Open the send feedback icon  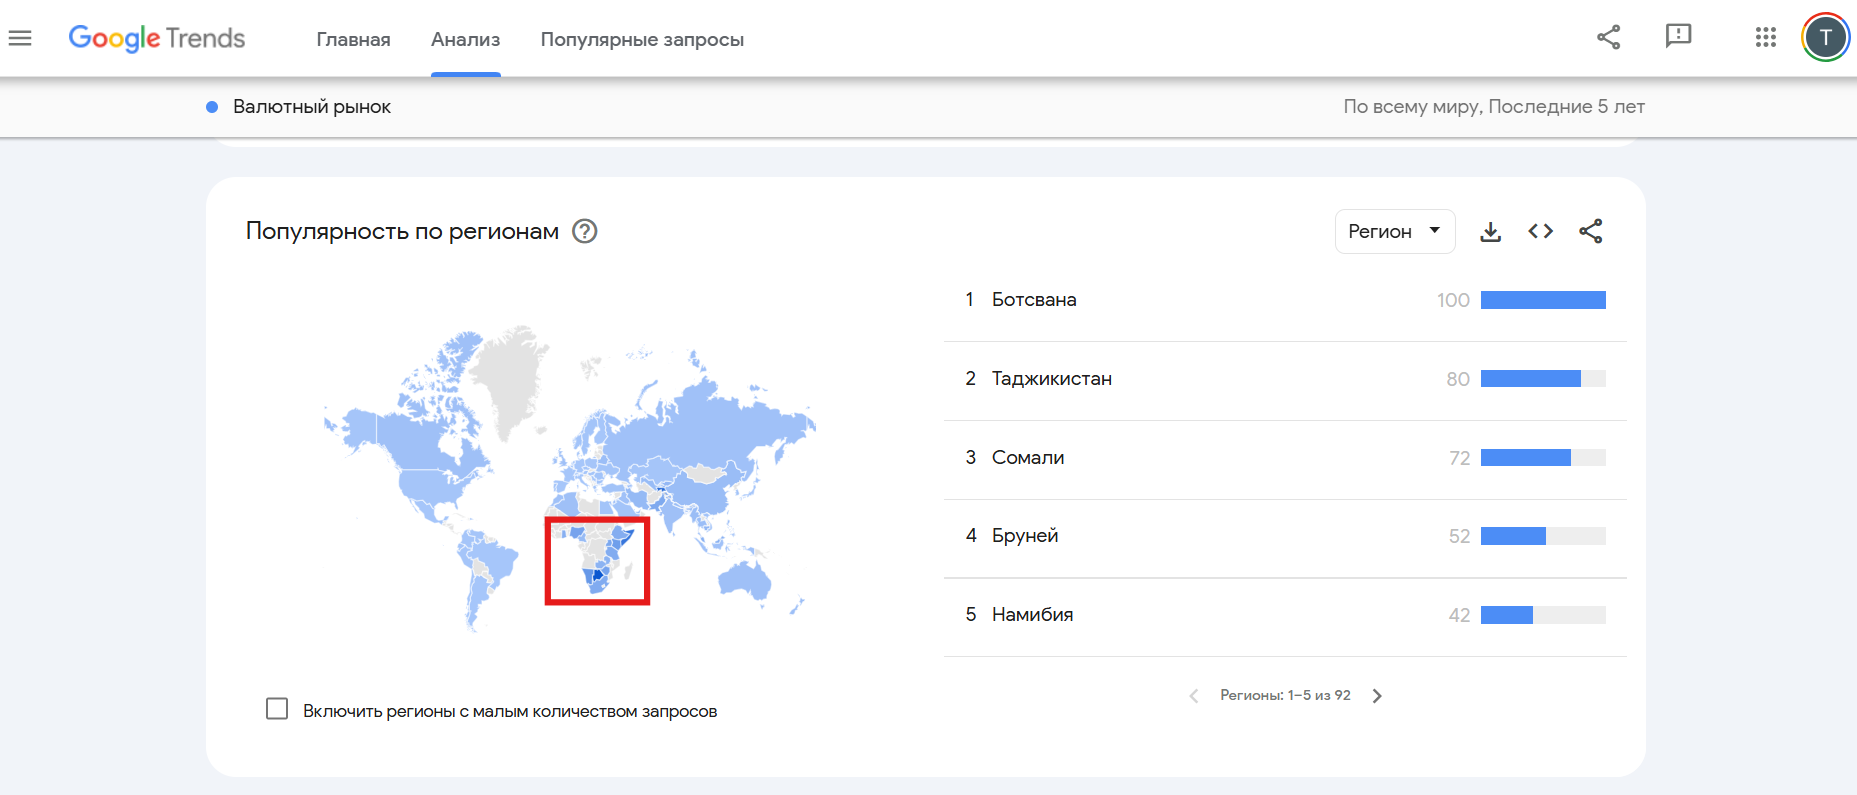(1678, 37)
